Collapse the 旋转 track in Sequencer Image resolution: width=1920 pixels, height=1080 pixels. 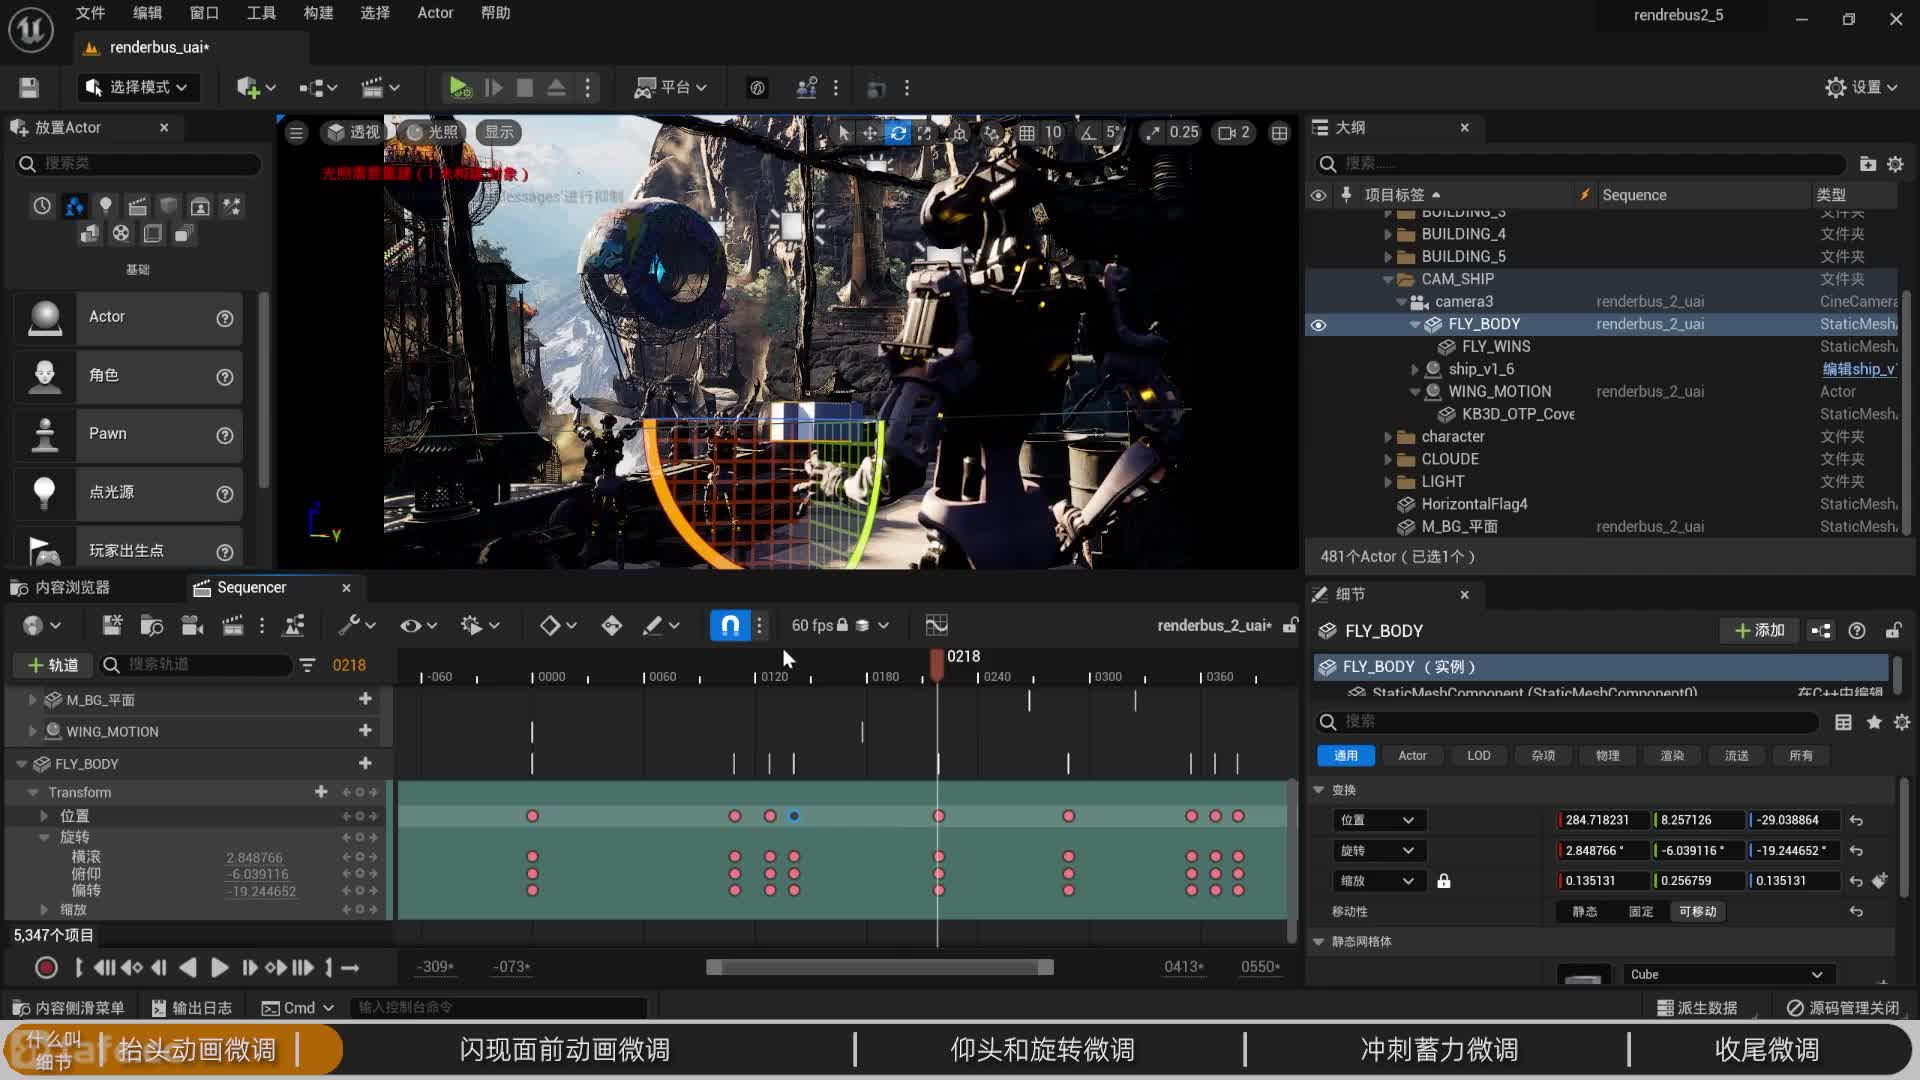[43, 837]
